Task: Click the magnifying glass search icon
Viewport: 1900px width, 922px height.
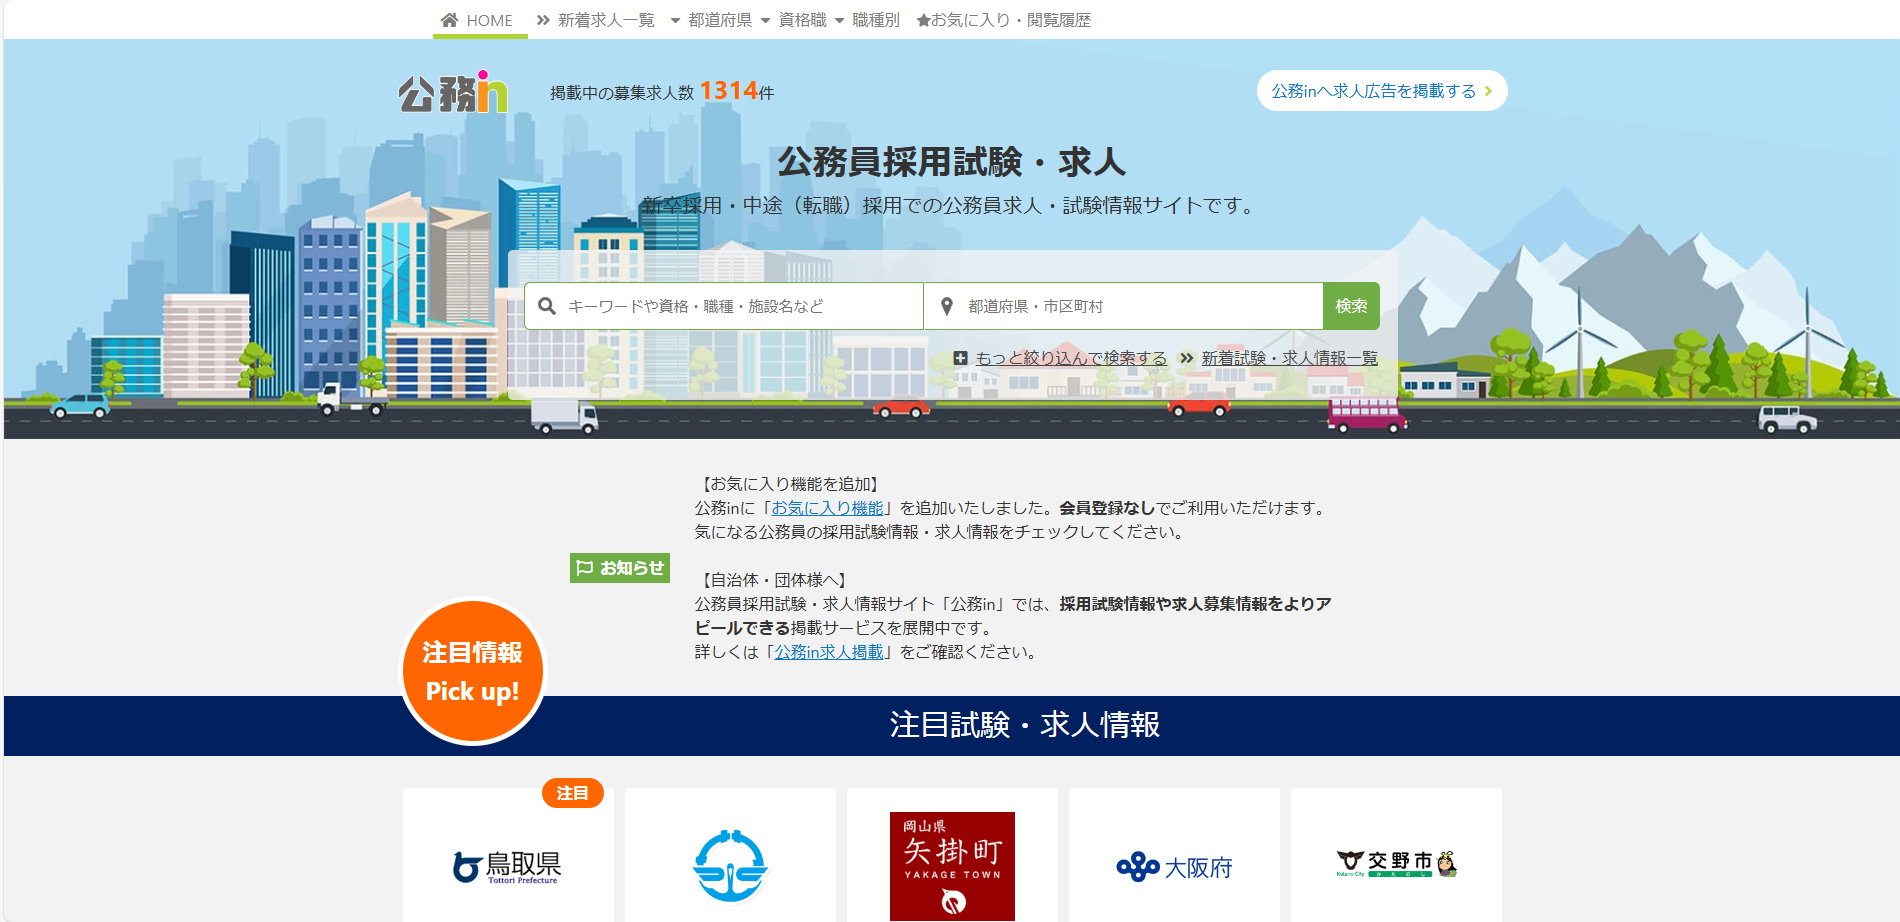Action: click(x=547, y=306)
